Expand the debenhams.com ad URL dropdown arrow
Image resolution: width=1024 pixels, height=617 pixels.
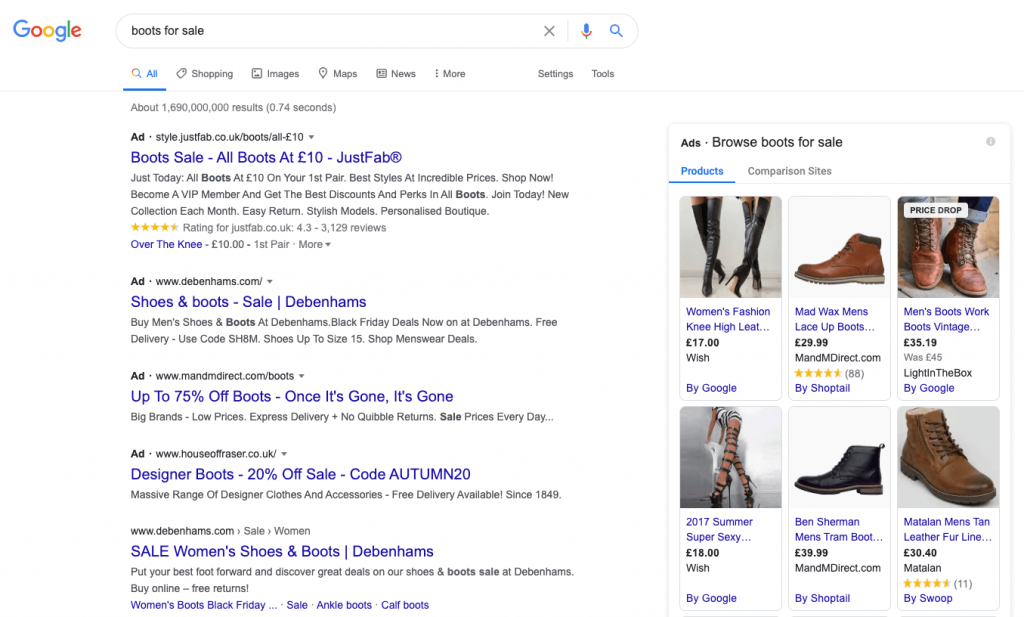pos(270,281)
